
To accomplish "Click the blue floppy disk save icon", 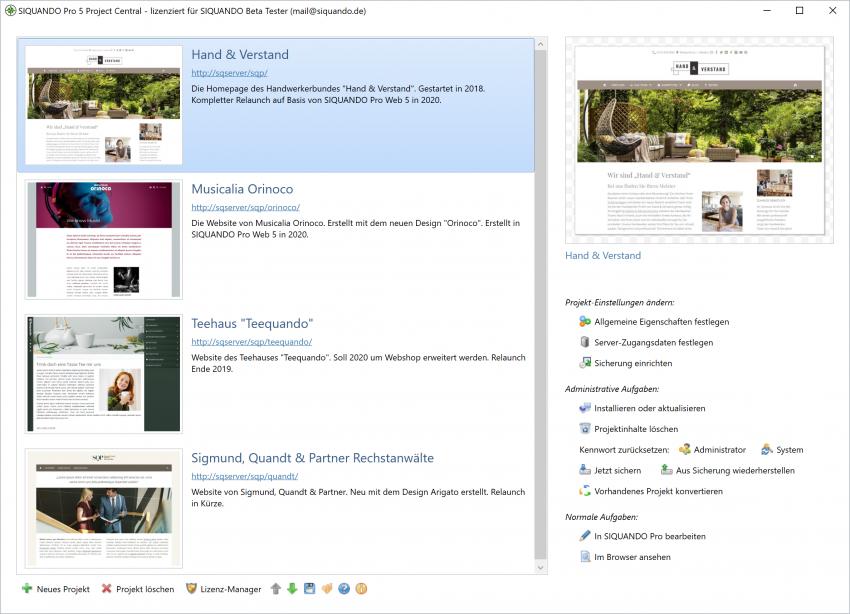I will [x=309, y=589].
